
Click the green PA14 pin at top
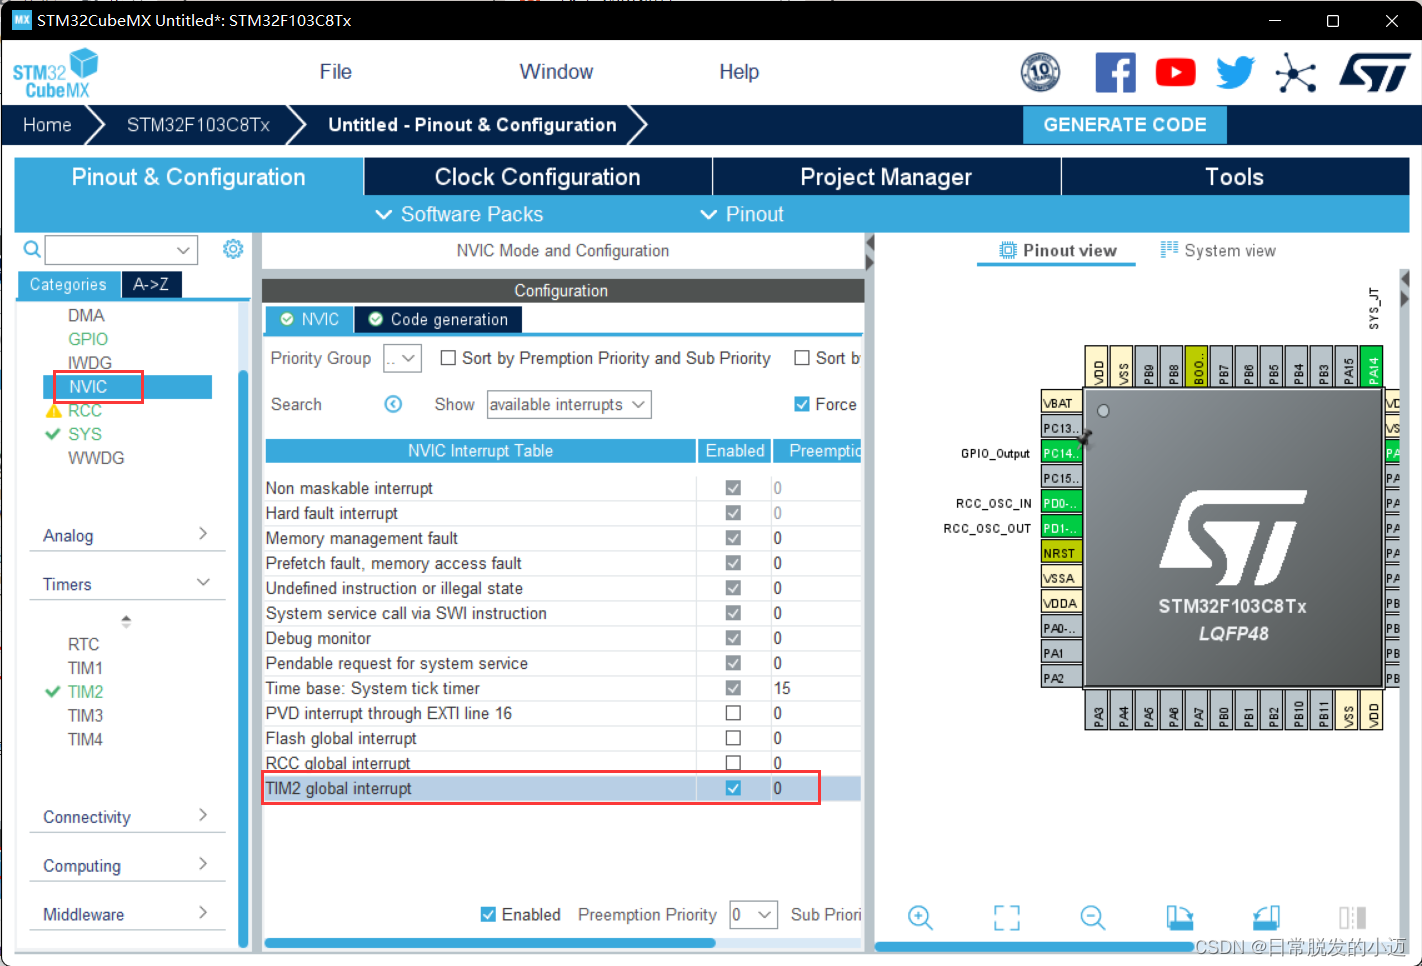pos(1372,366)
